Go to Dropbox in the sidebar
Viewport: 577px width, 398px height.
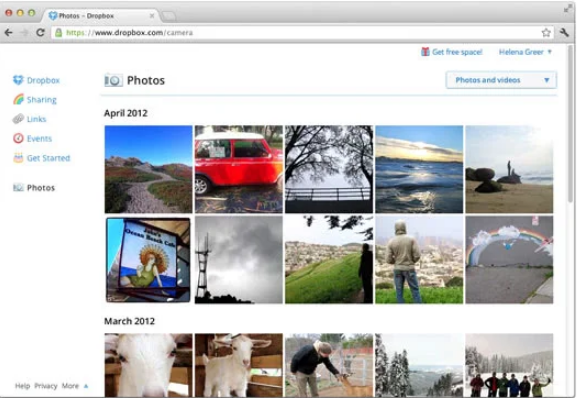coord(43,80)
